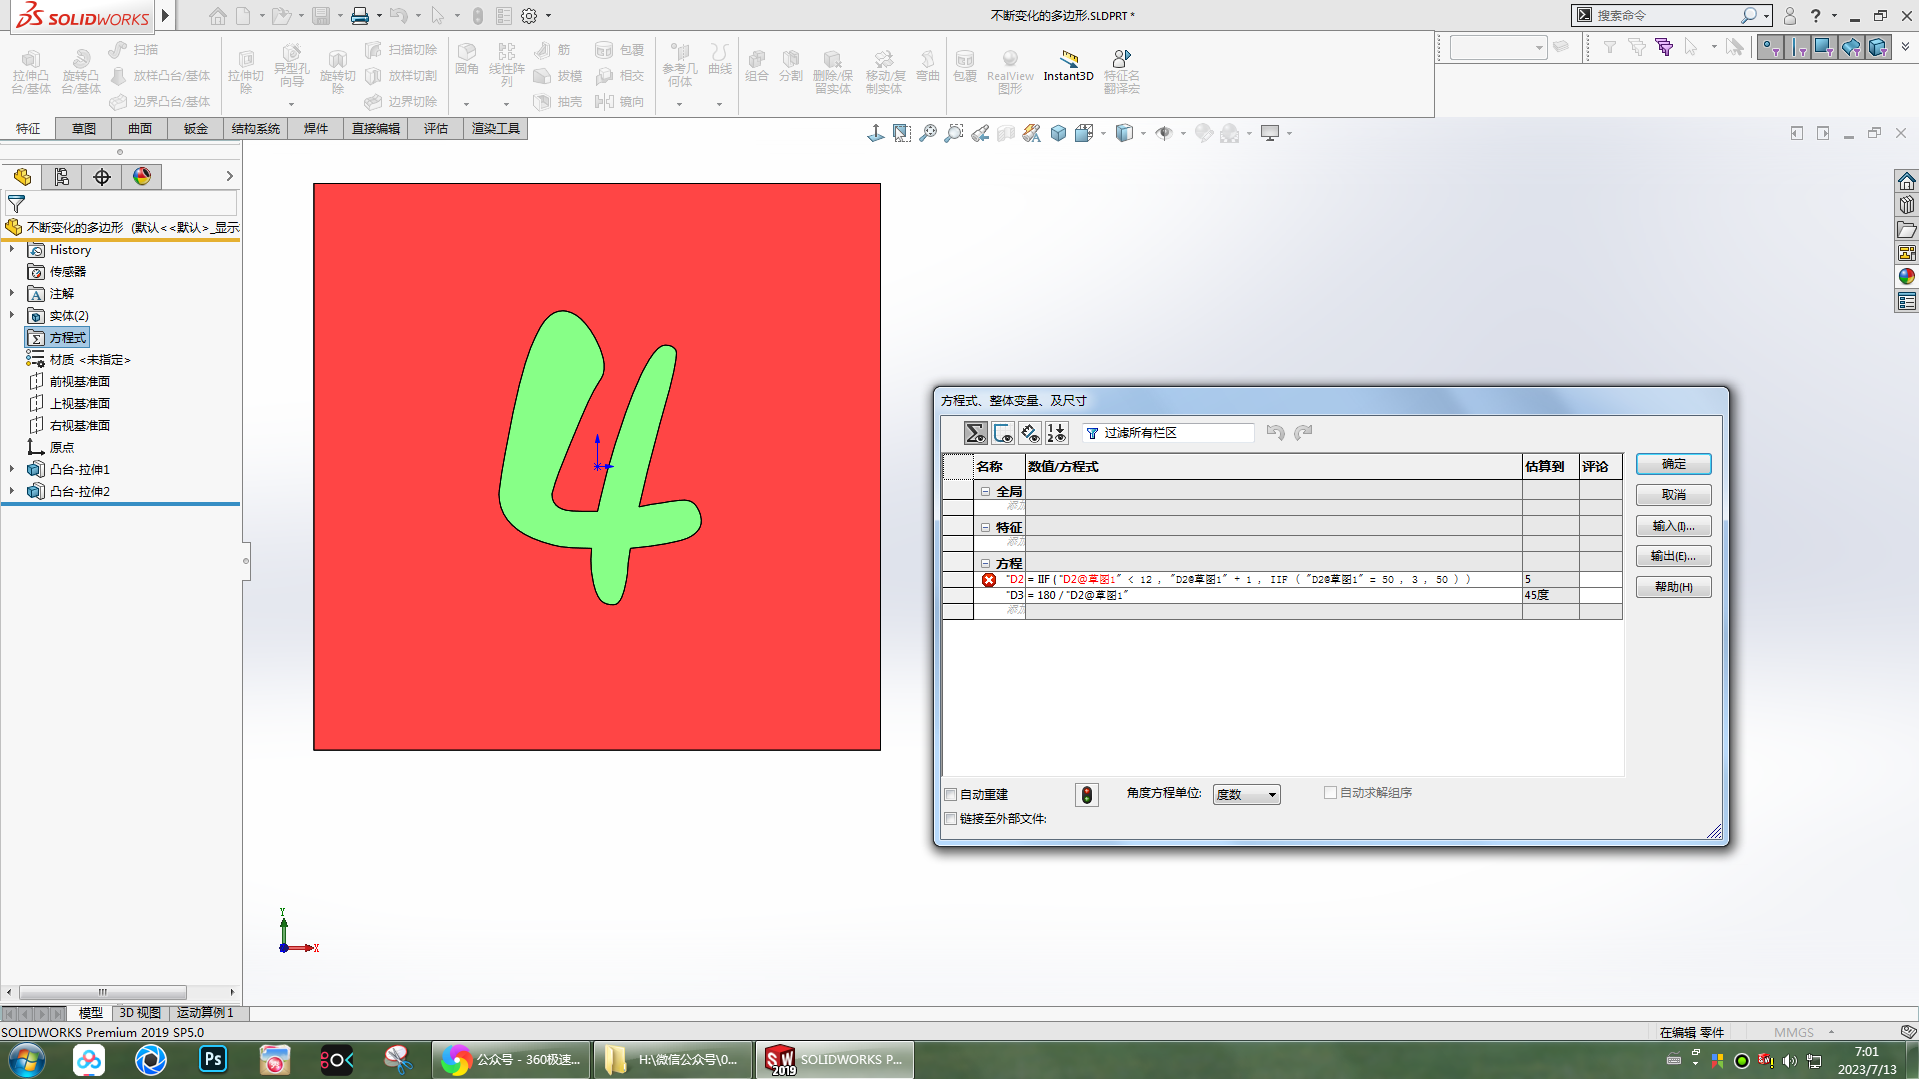Click the Zoom to Fit magnifier icon

tap(928, 133)
